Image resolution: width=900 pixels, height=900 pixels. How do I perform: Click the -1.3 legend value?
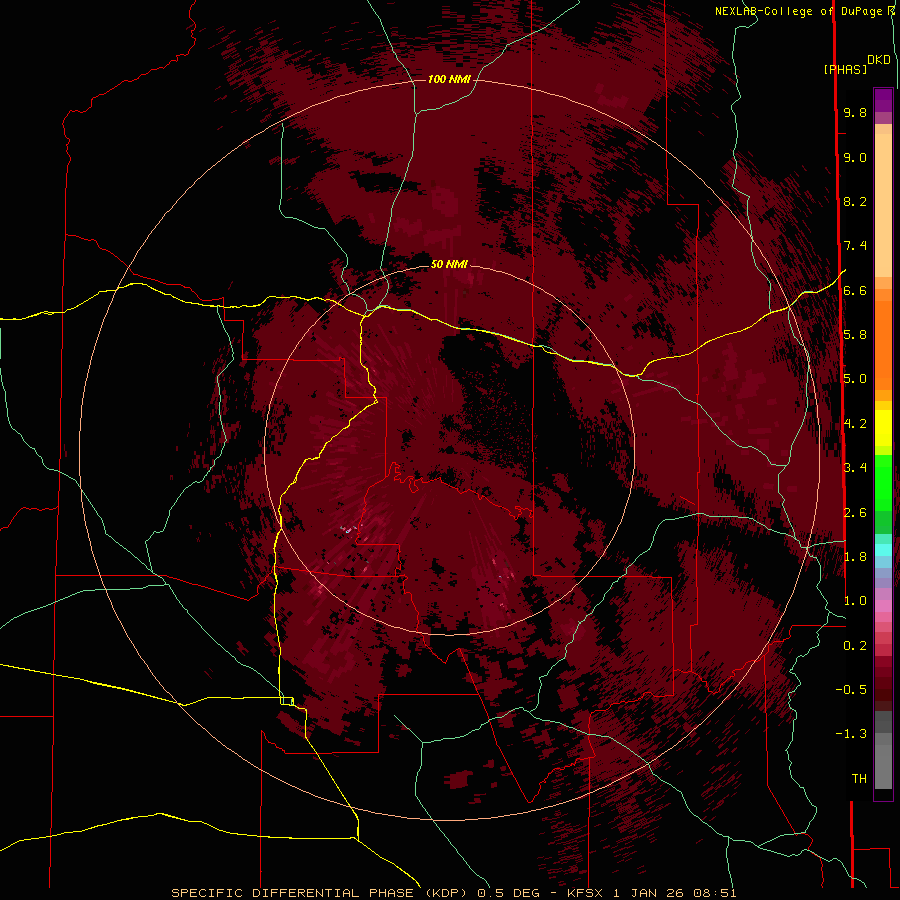pos(851,734)
